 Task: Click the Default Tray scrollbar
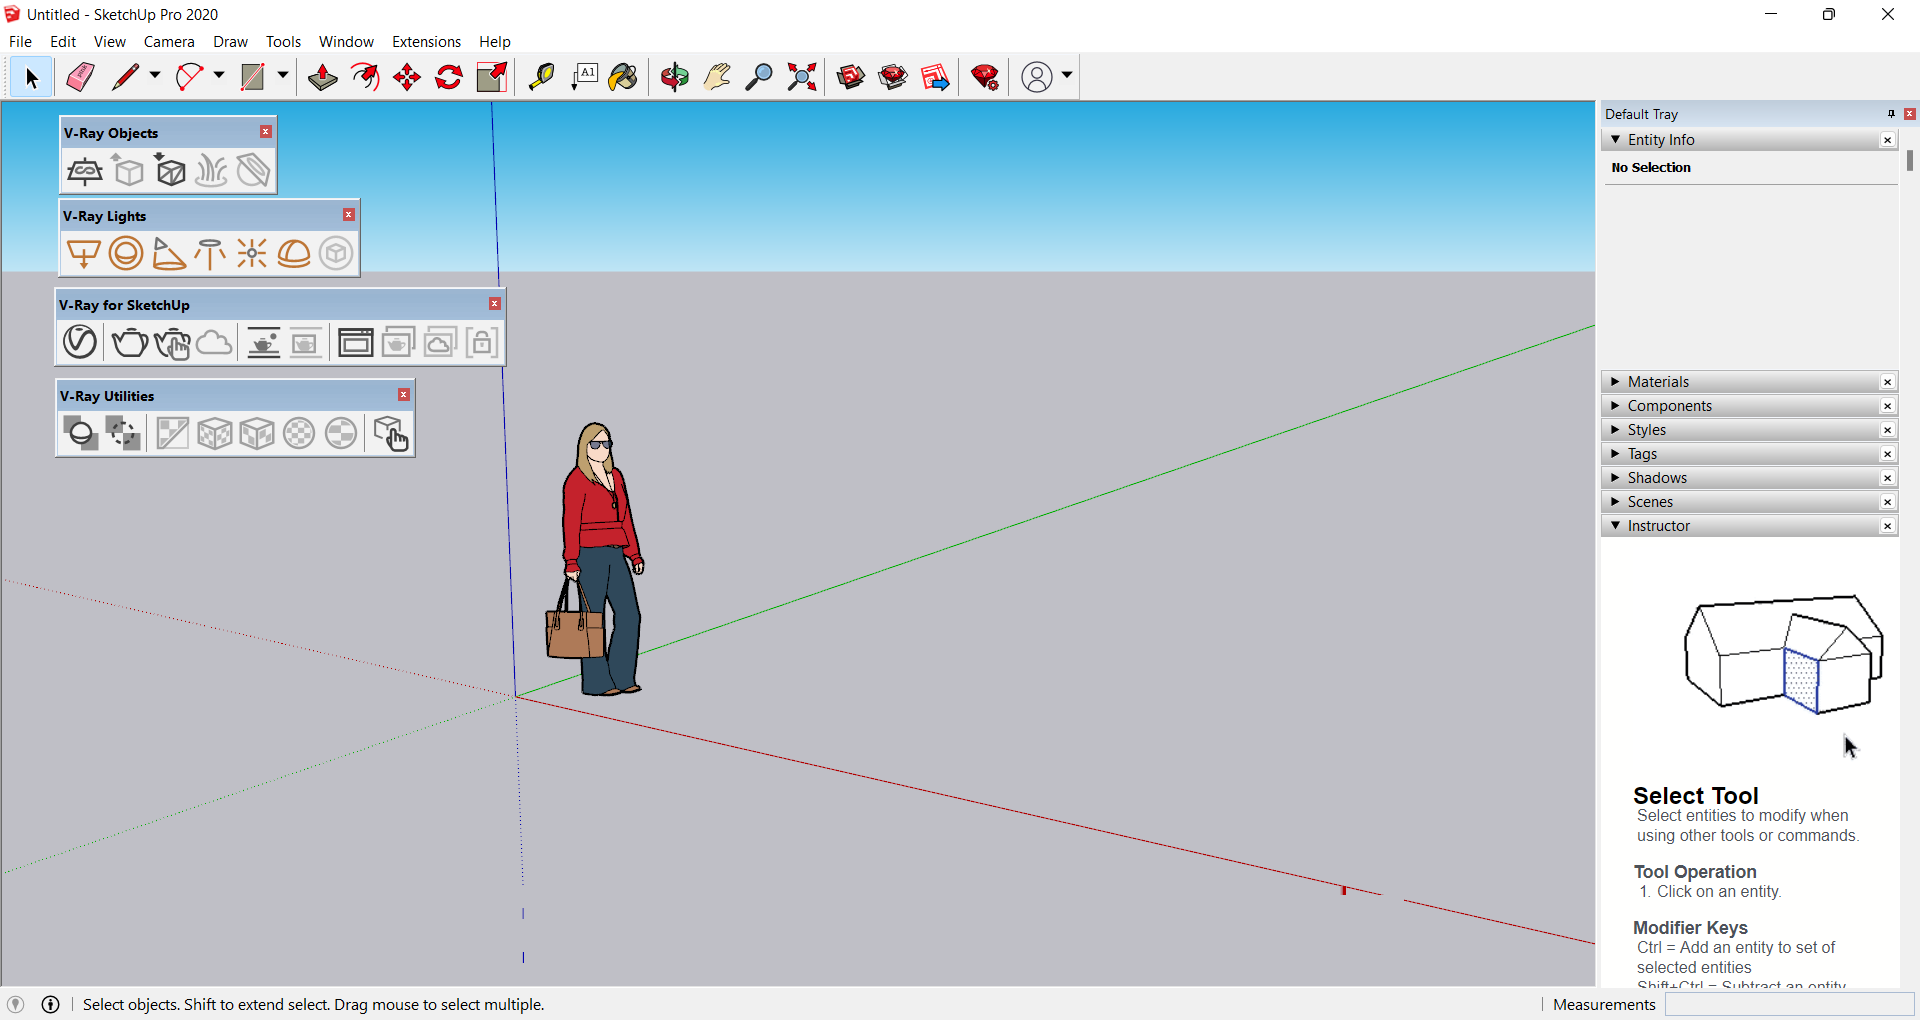point(1910,160)
